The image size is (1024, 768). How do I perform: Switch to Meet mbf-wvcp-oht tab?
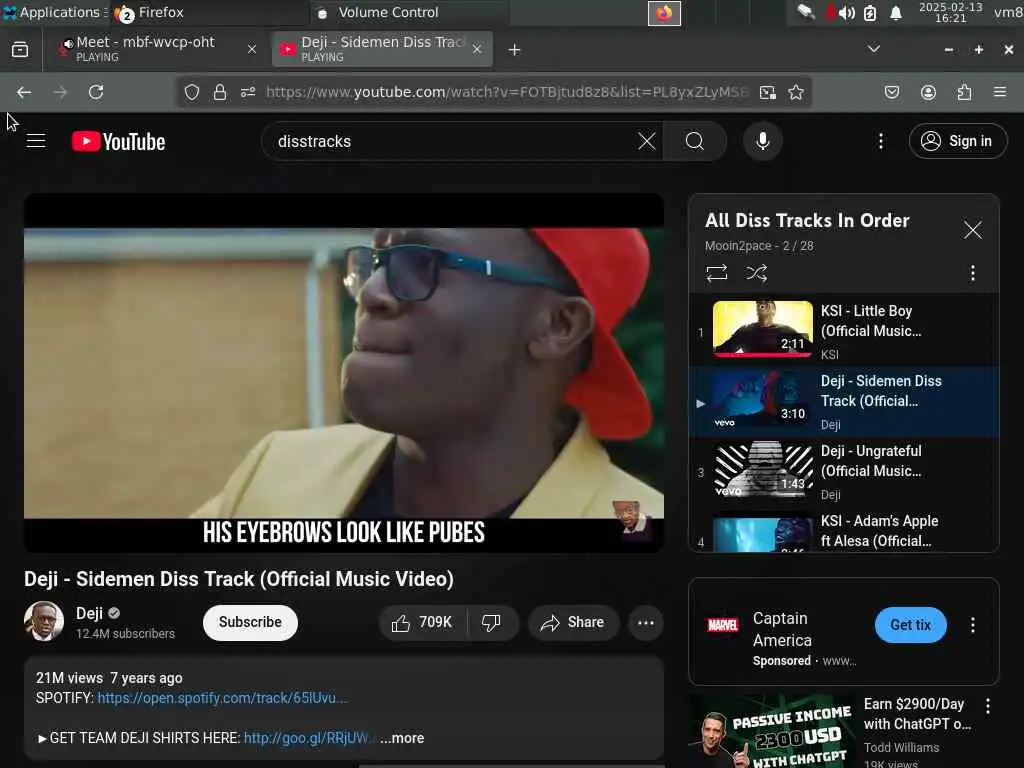[x=157, y=49]
